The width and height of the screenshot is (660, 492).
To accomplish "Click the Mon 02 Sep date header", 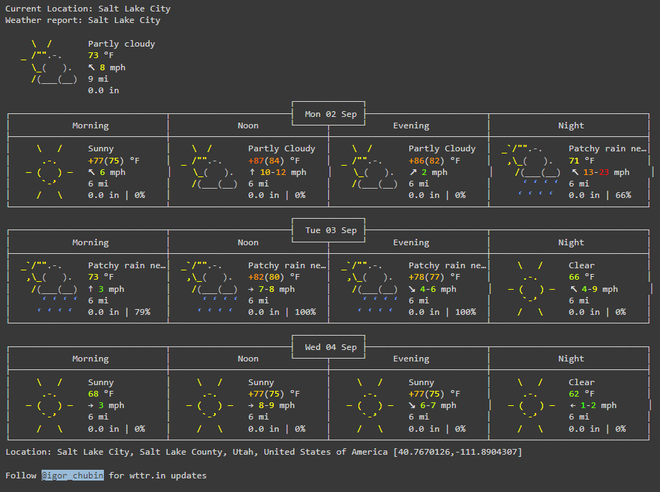I will (330, 114).
